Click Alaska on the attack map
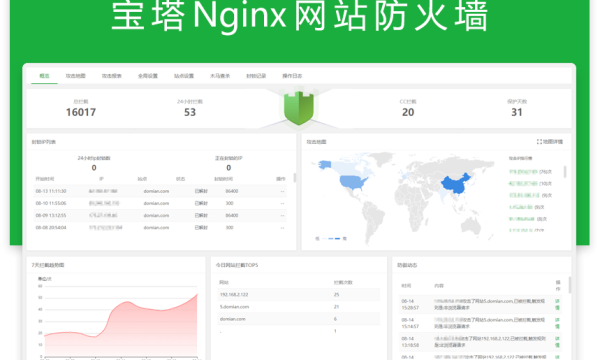Viewport: 600px width, 360px height. coord(324,165)
